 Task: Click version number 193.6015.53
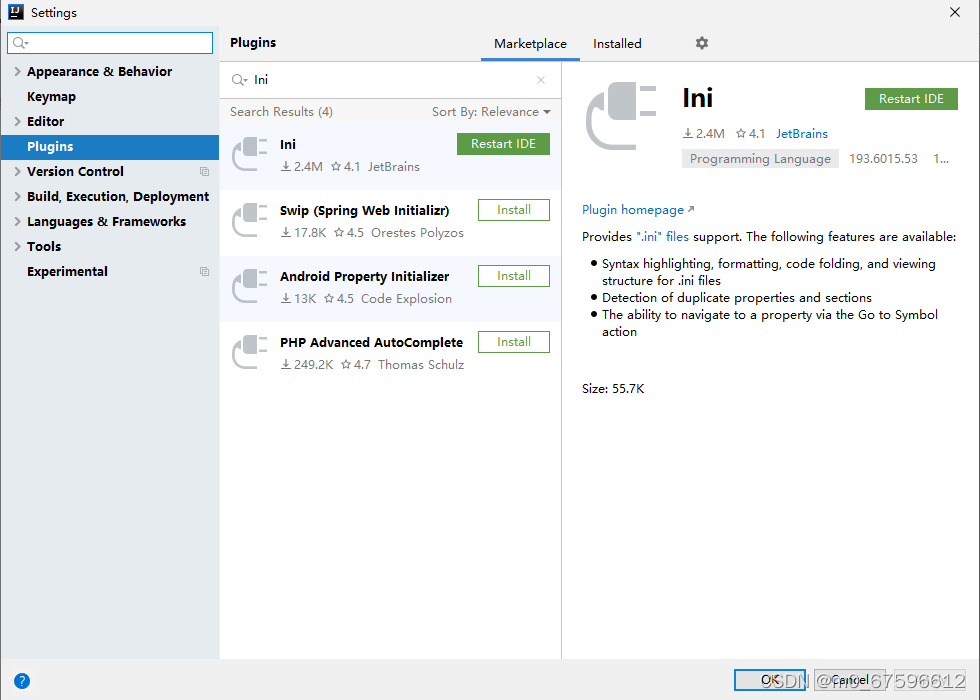tap(883, 159)
